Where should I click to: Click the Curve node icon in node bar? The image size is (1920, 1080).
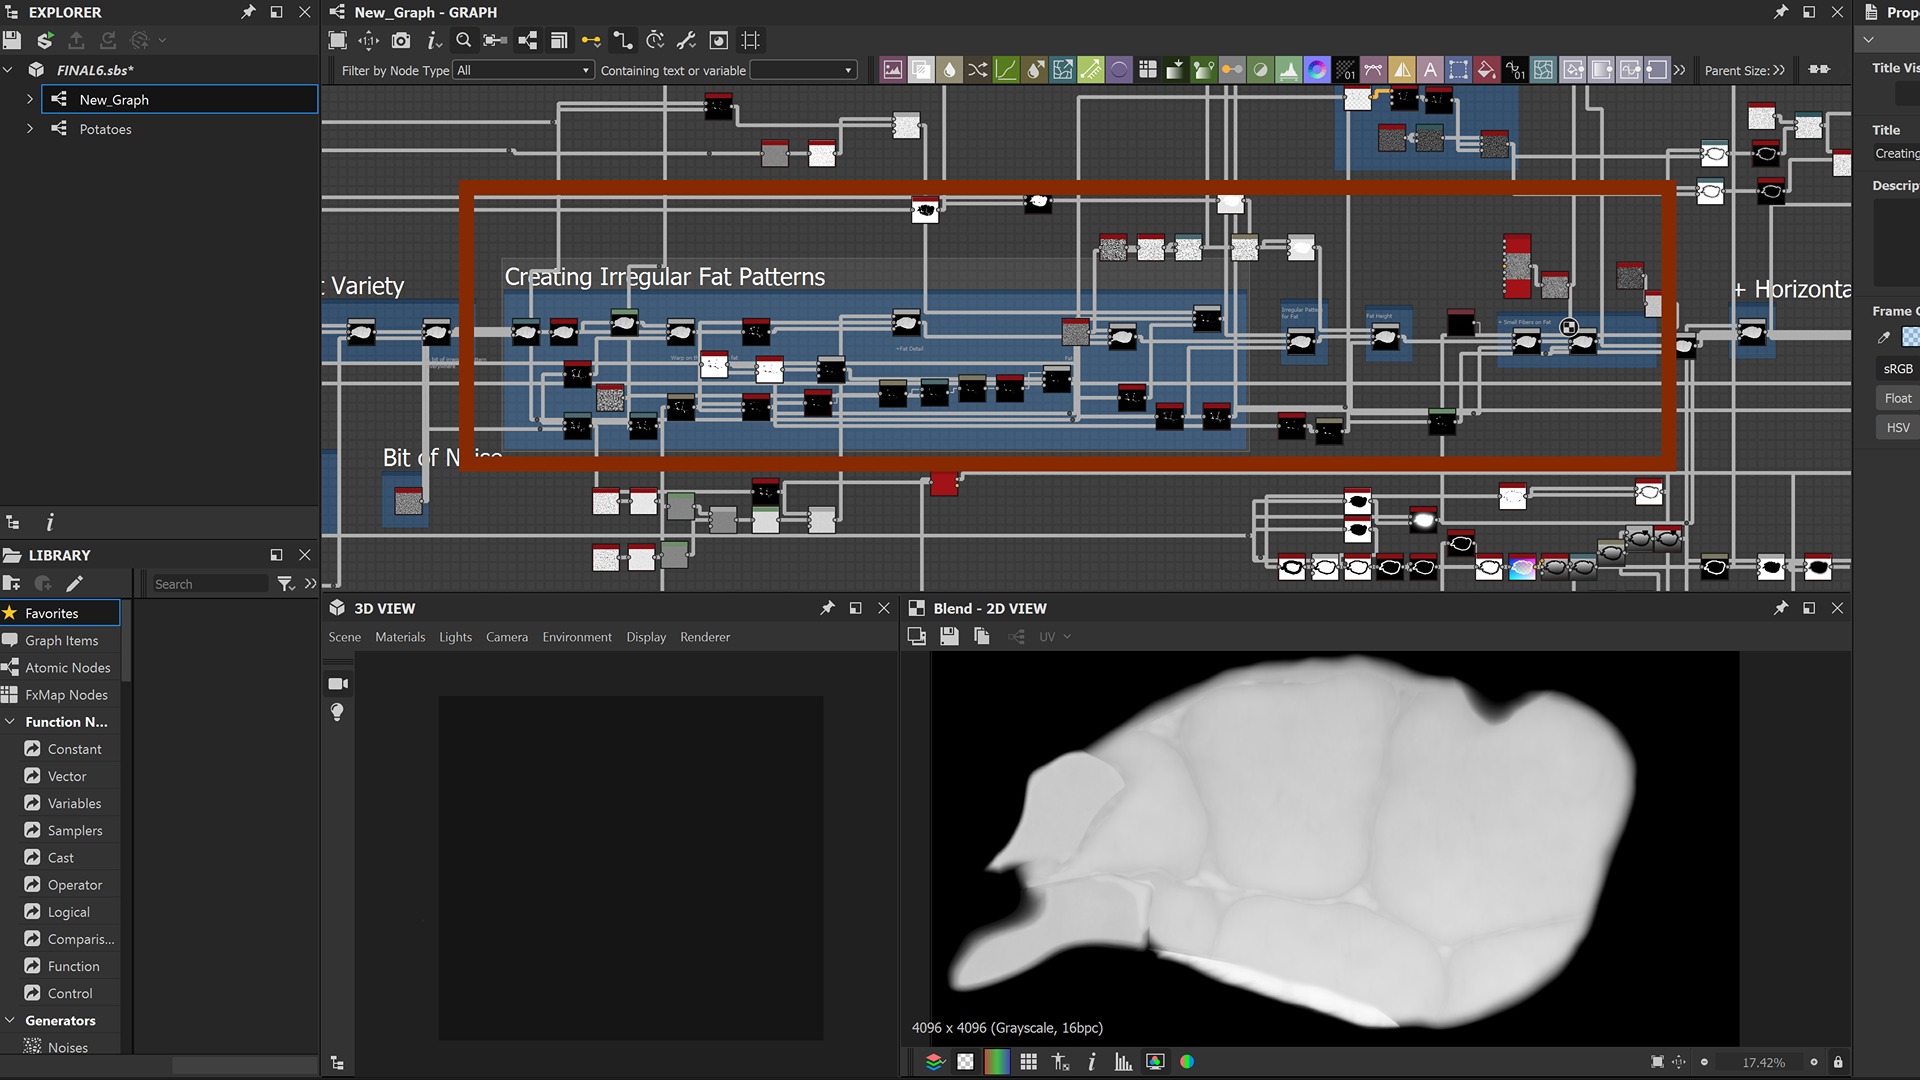point(1006,70)
